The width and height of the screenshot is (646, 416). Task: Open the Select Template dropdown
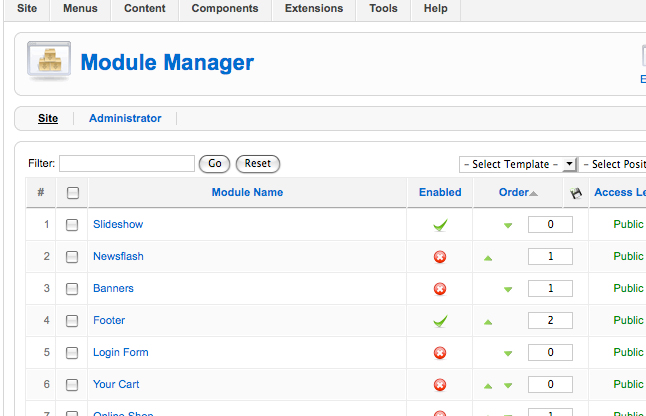(517, 164)
